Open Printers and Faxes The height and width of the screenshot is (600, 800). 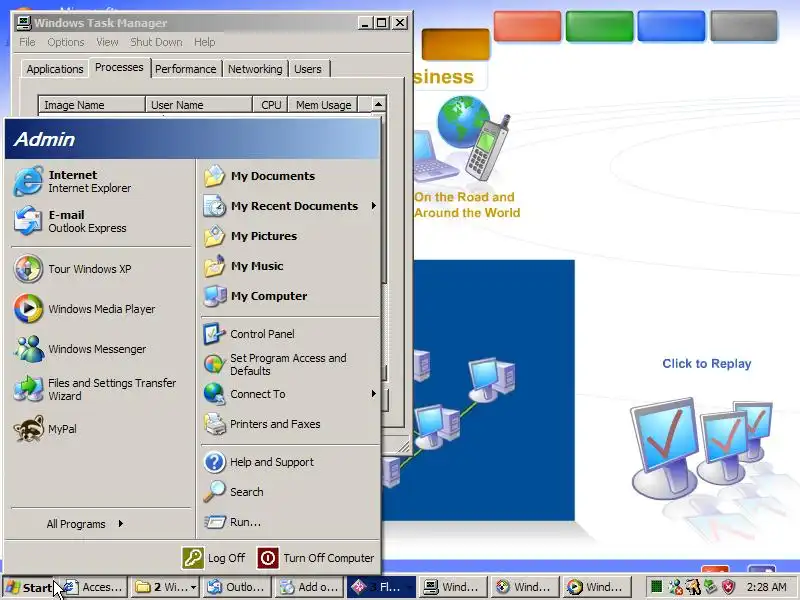(290, 424)
